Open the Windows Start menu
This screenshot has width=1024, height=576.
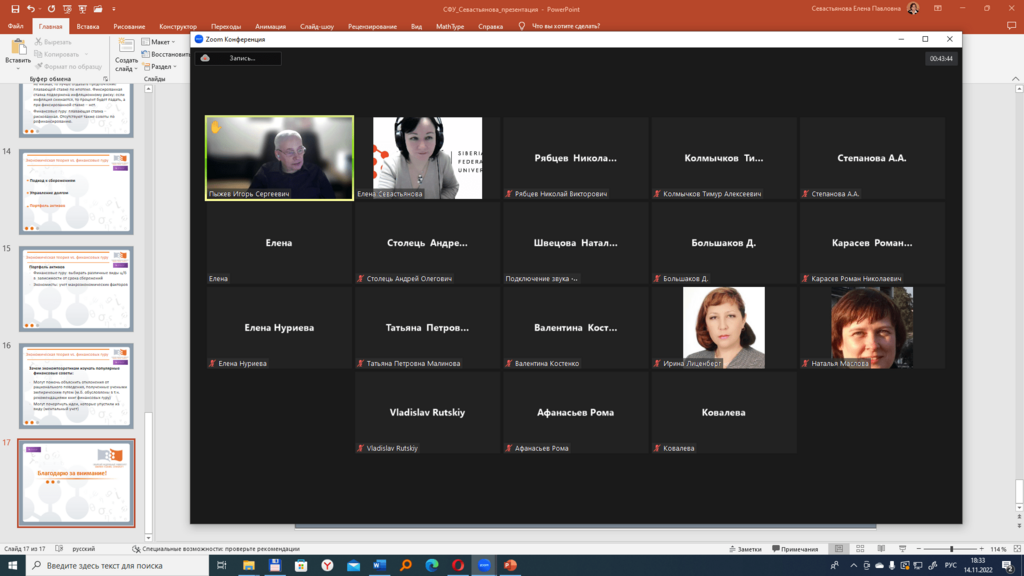tap(12, 566)
